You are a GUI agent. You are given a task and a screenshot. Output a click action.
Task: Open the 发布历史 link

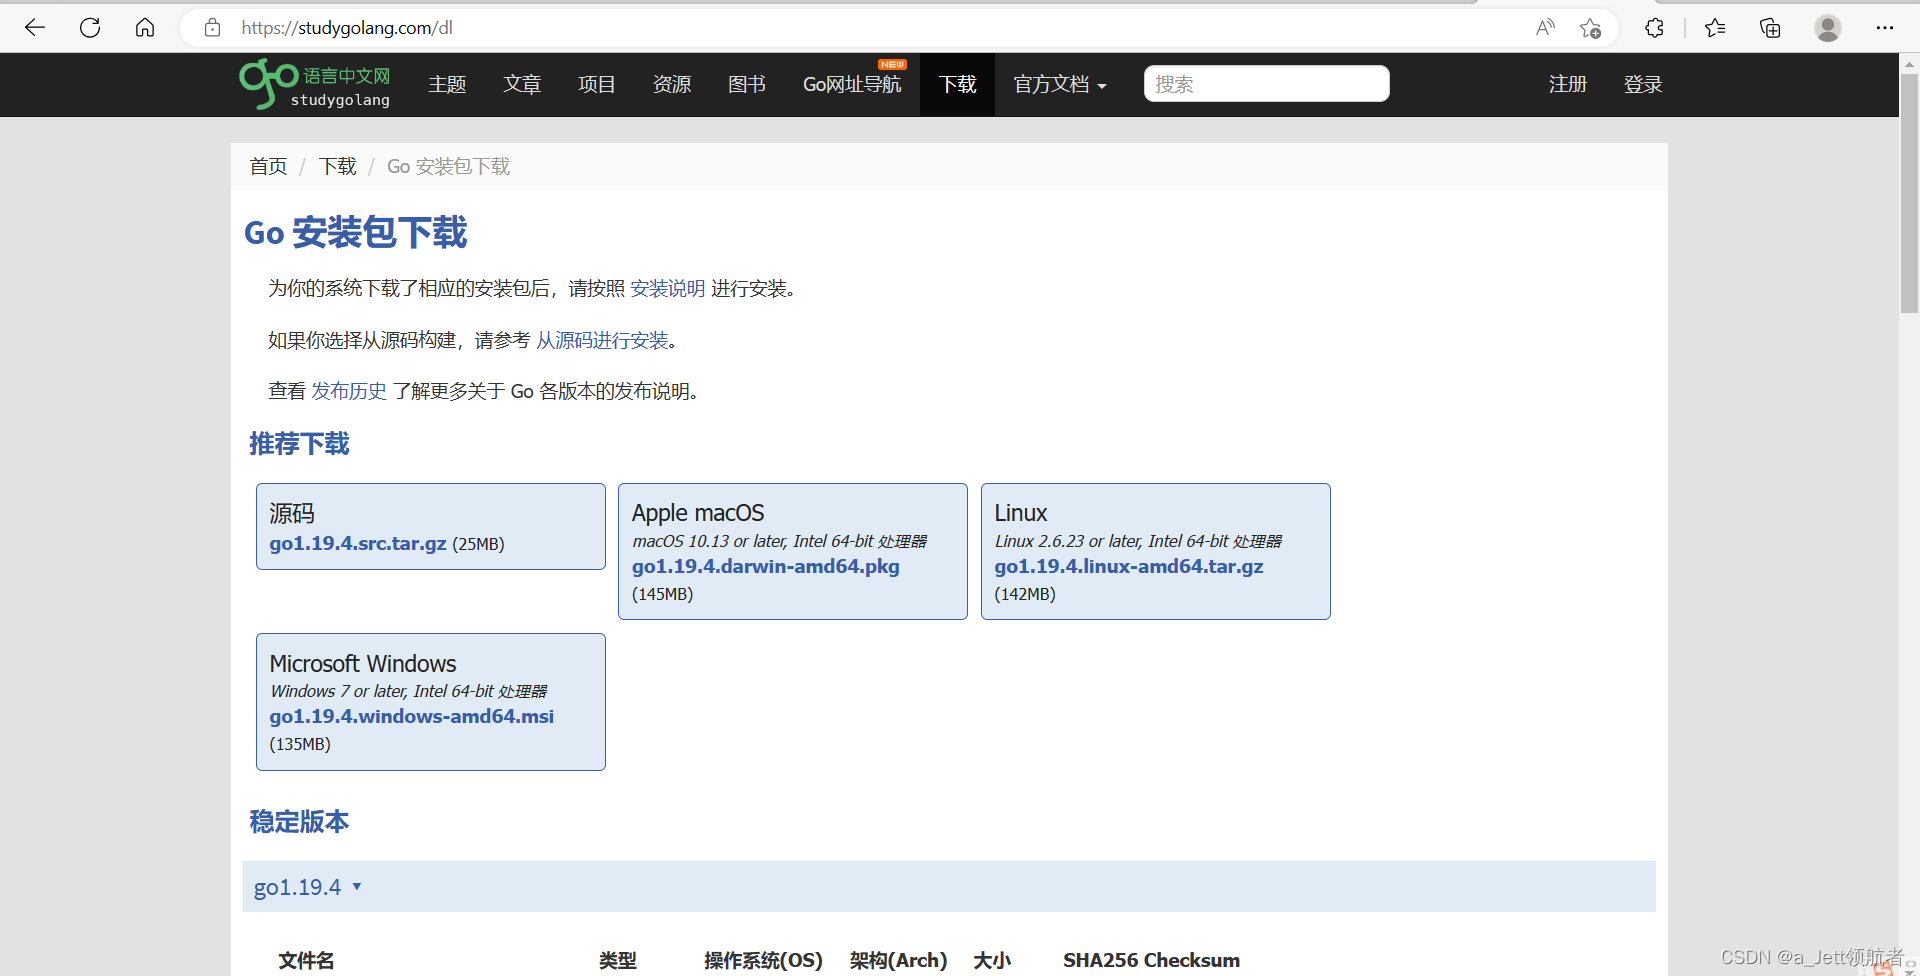pos(349,391)
